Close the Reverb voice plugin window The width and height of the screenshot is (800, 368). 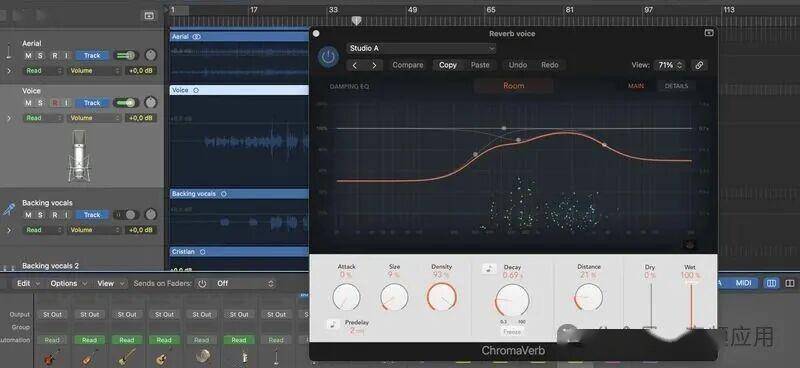pos(316,34)
